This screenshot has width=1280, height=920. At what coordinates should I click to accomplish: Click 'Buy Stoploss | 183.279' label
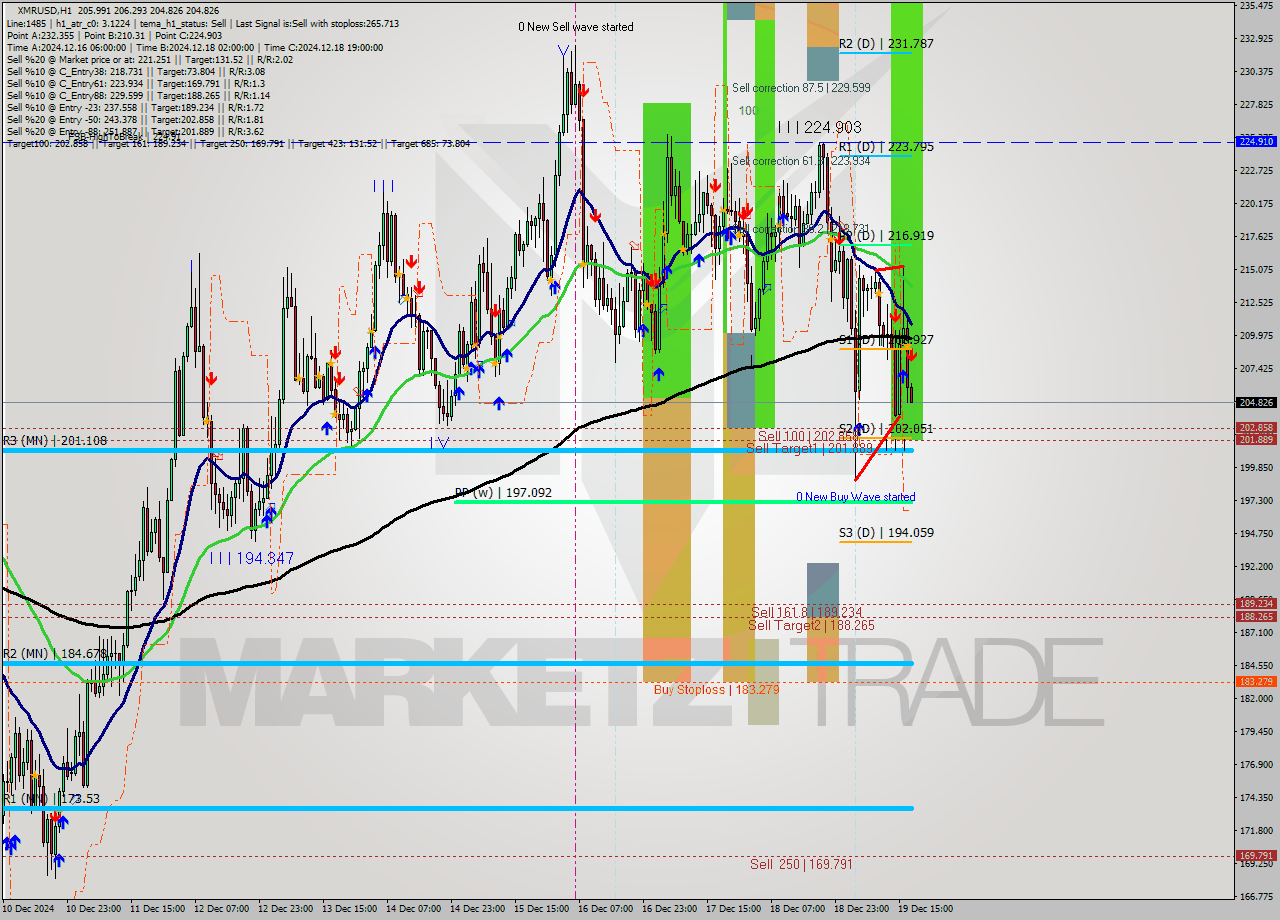click(716, 690)
